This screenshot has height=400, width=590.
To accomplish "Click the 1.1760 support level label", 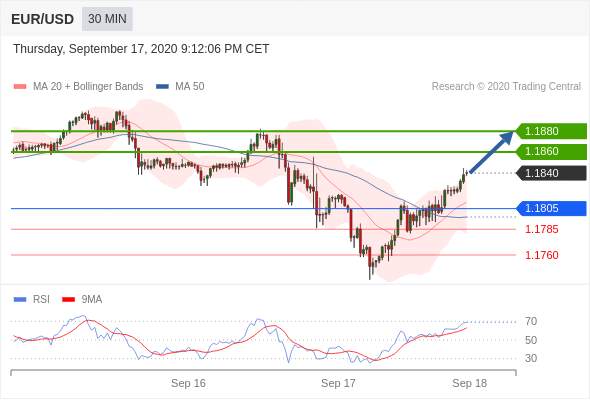I will (542, 255).
